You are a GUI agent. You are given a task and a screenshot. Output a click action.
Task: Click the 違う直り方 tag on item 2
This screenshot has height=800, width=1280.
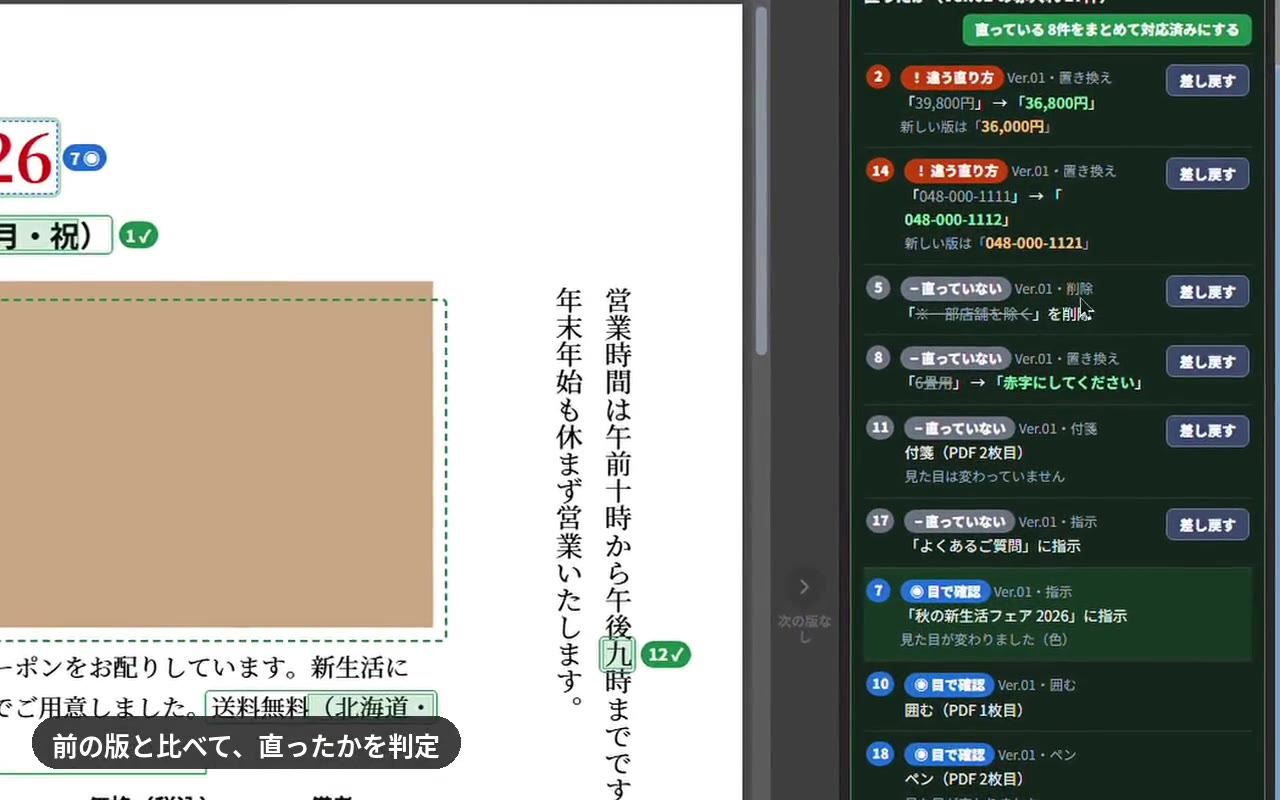pyautogui.click(x=951, y=77)
